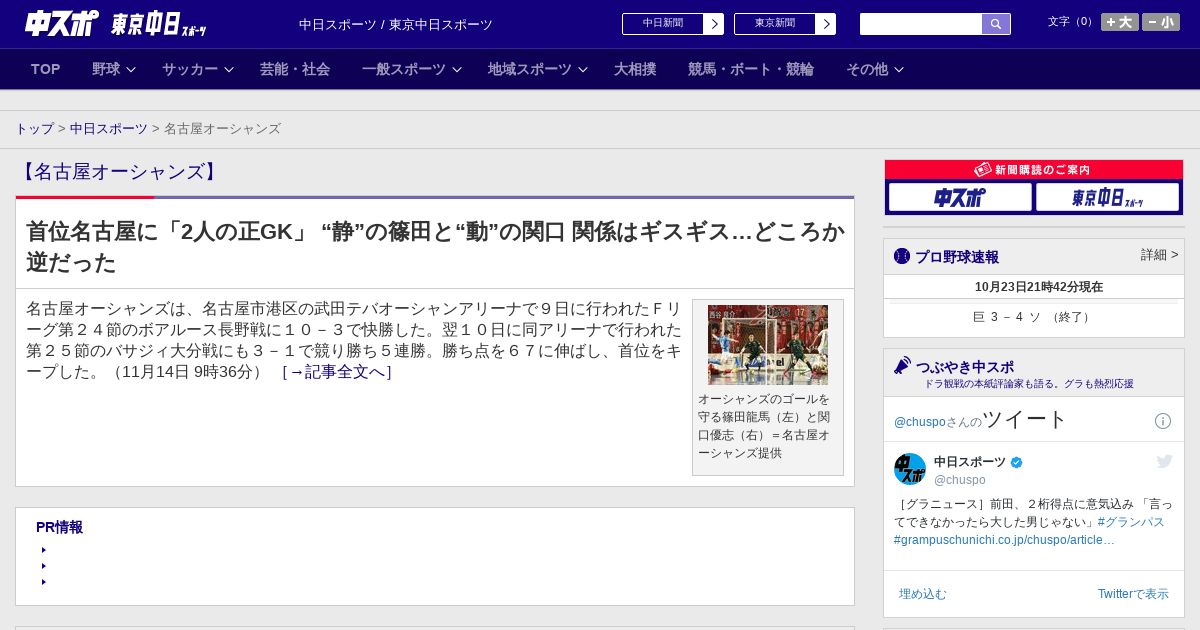Image resolution: width=1200 pixels, height=630 pixels.
Task: Click the 巨 3-4 ソ score row
Action: click(1034, 317)
